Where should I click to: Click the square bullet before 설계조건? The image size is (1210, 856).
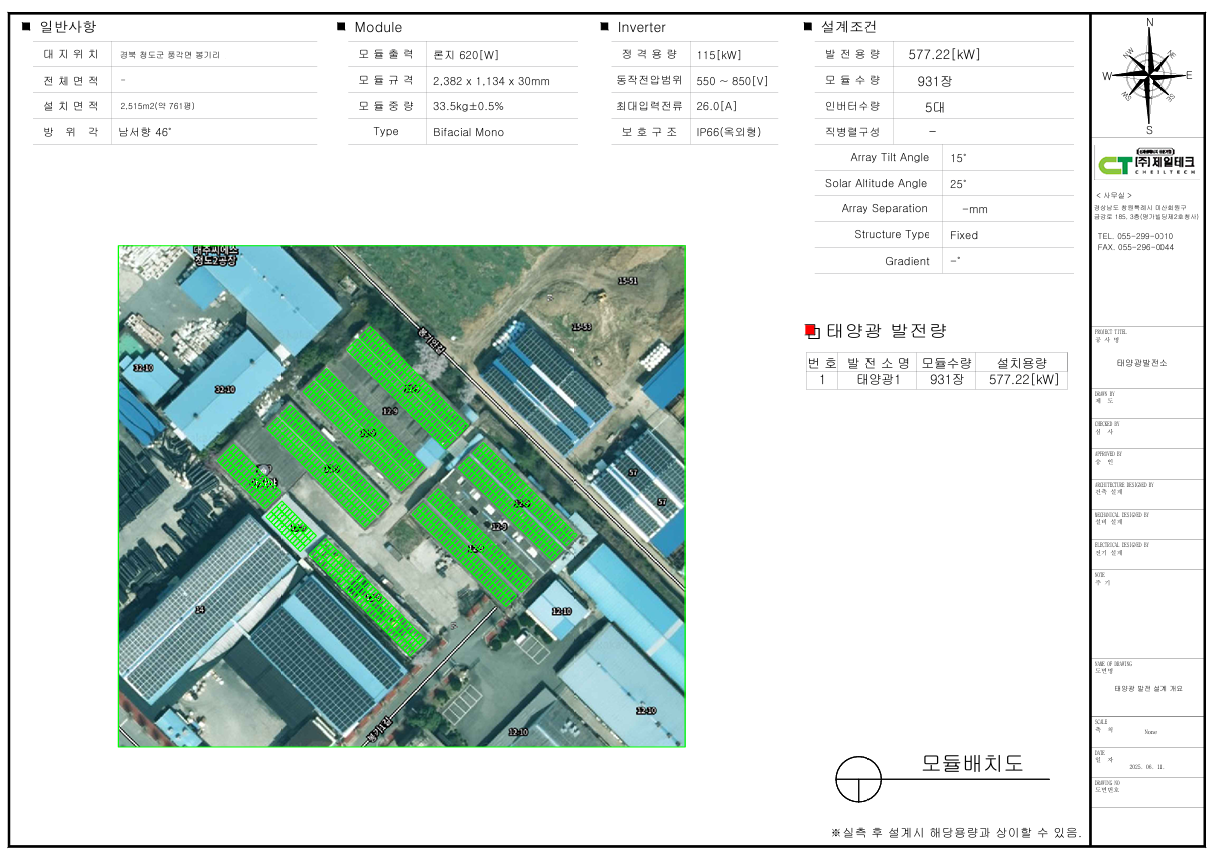point(807,27)
